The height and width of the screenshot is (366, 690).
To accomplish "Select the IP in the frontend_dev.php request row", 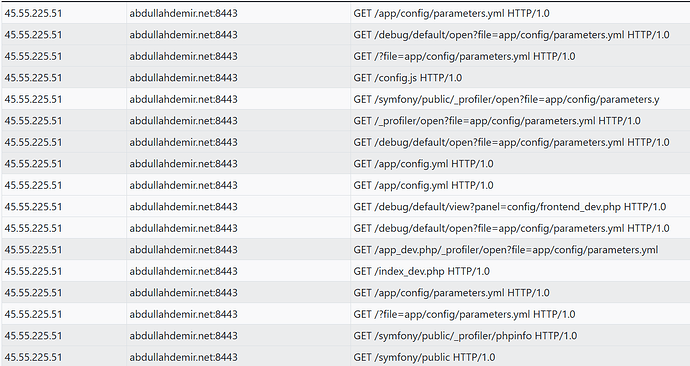I will tap(33, 207).
